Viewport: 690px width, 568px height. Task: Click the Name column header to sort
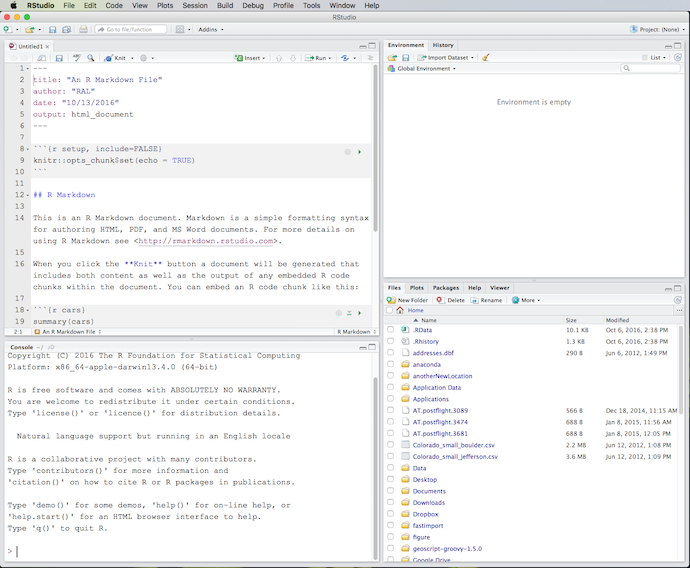point(429,320)
